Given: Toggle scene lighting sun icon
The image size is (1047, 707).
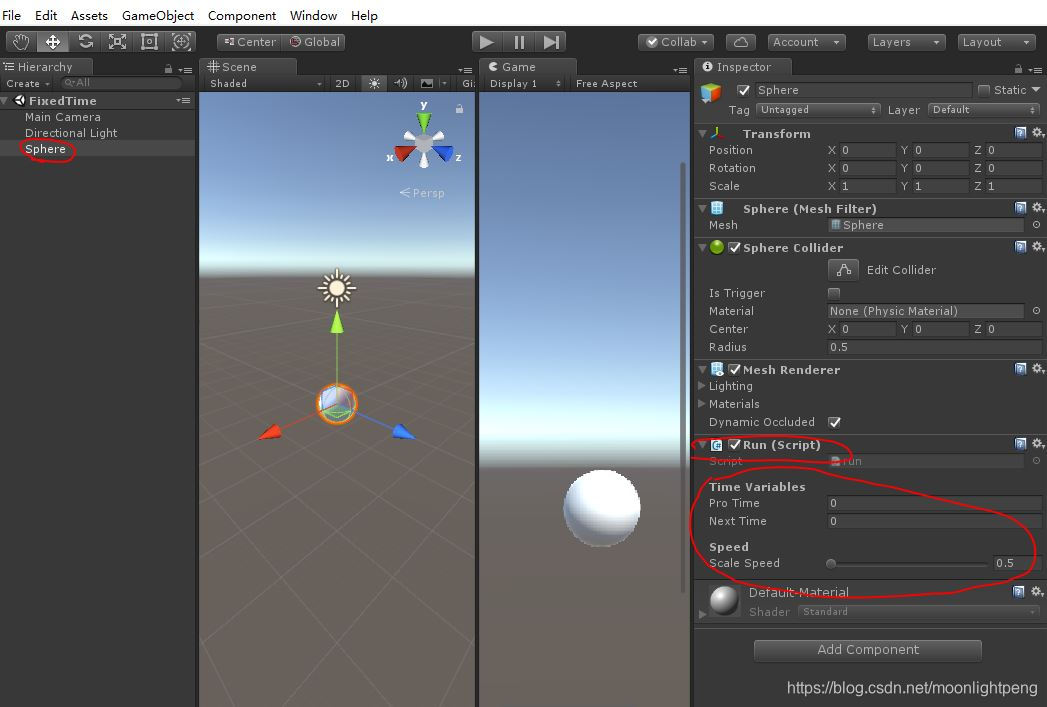Looking at the screenshot, I should click(x=374, y=83).
